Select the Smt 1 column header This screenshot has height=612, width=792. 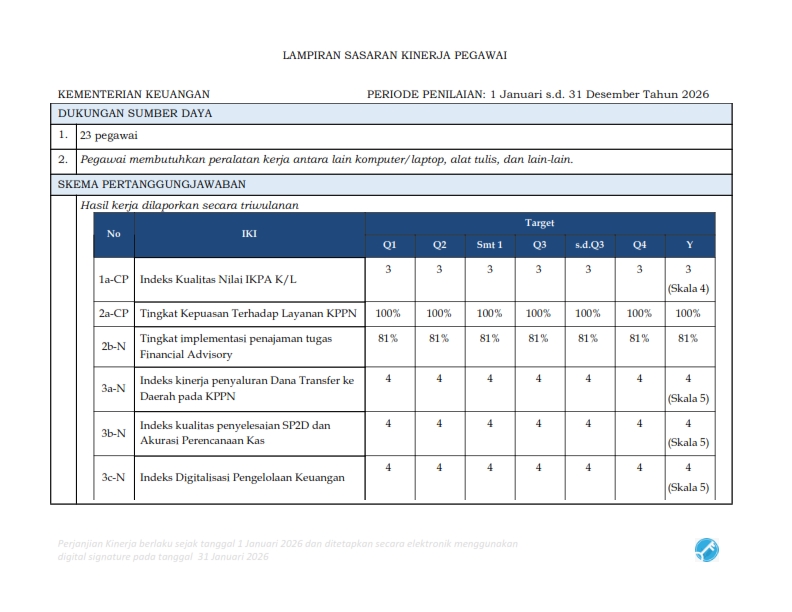[x=489, y=245]
